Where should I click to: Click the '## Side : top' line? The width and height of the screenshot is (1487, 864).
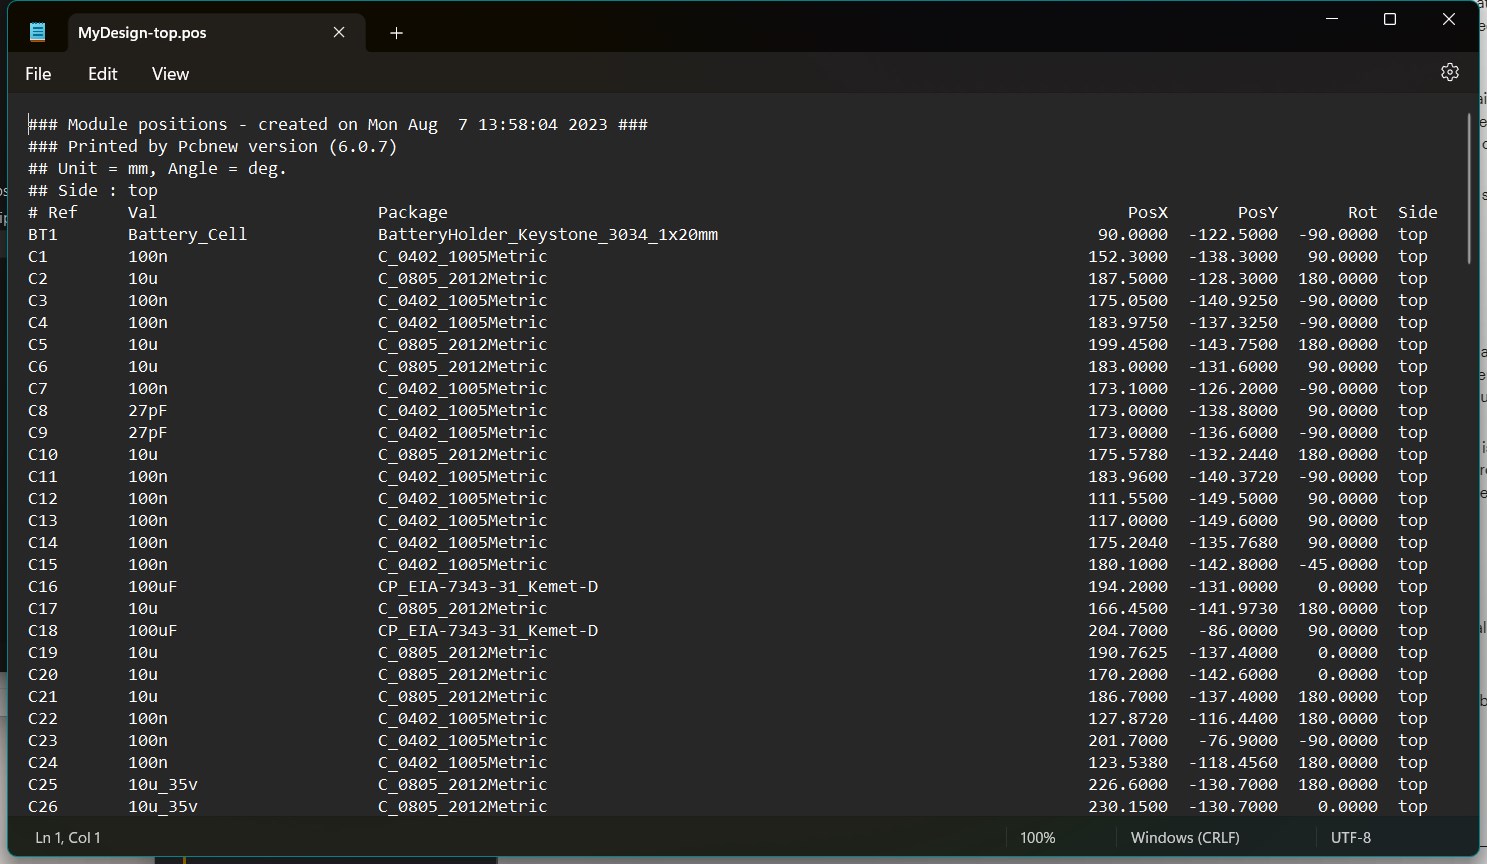(x=93, y=190)
